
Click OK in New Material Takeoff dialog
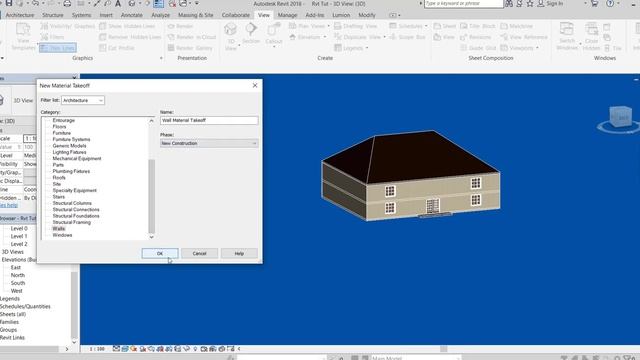[160, 253]
